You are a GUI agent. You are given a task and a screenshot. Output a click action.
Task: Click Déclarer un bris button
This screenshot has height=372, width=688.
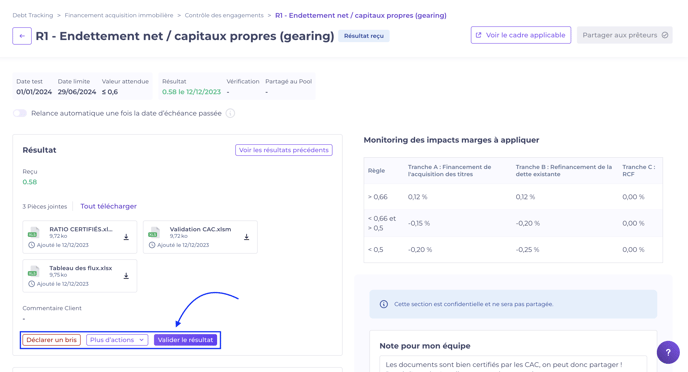(x=51, y=340)
